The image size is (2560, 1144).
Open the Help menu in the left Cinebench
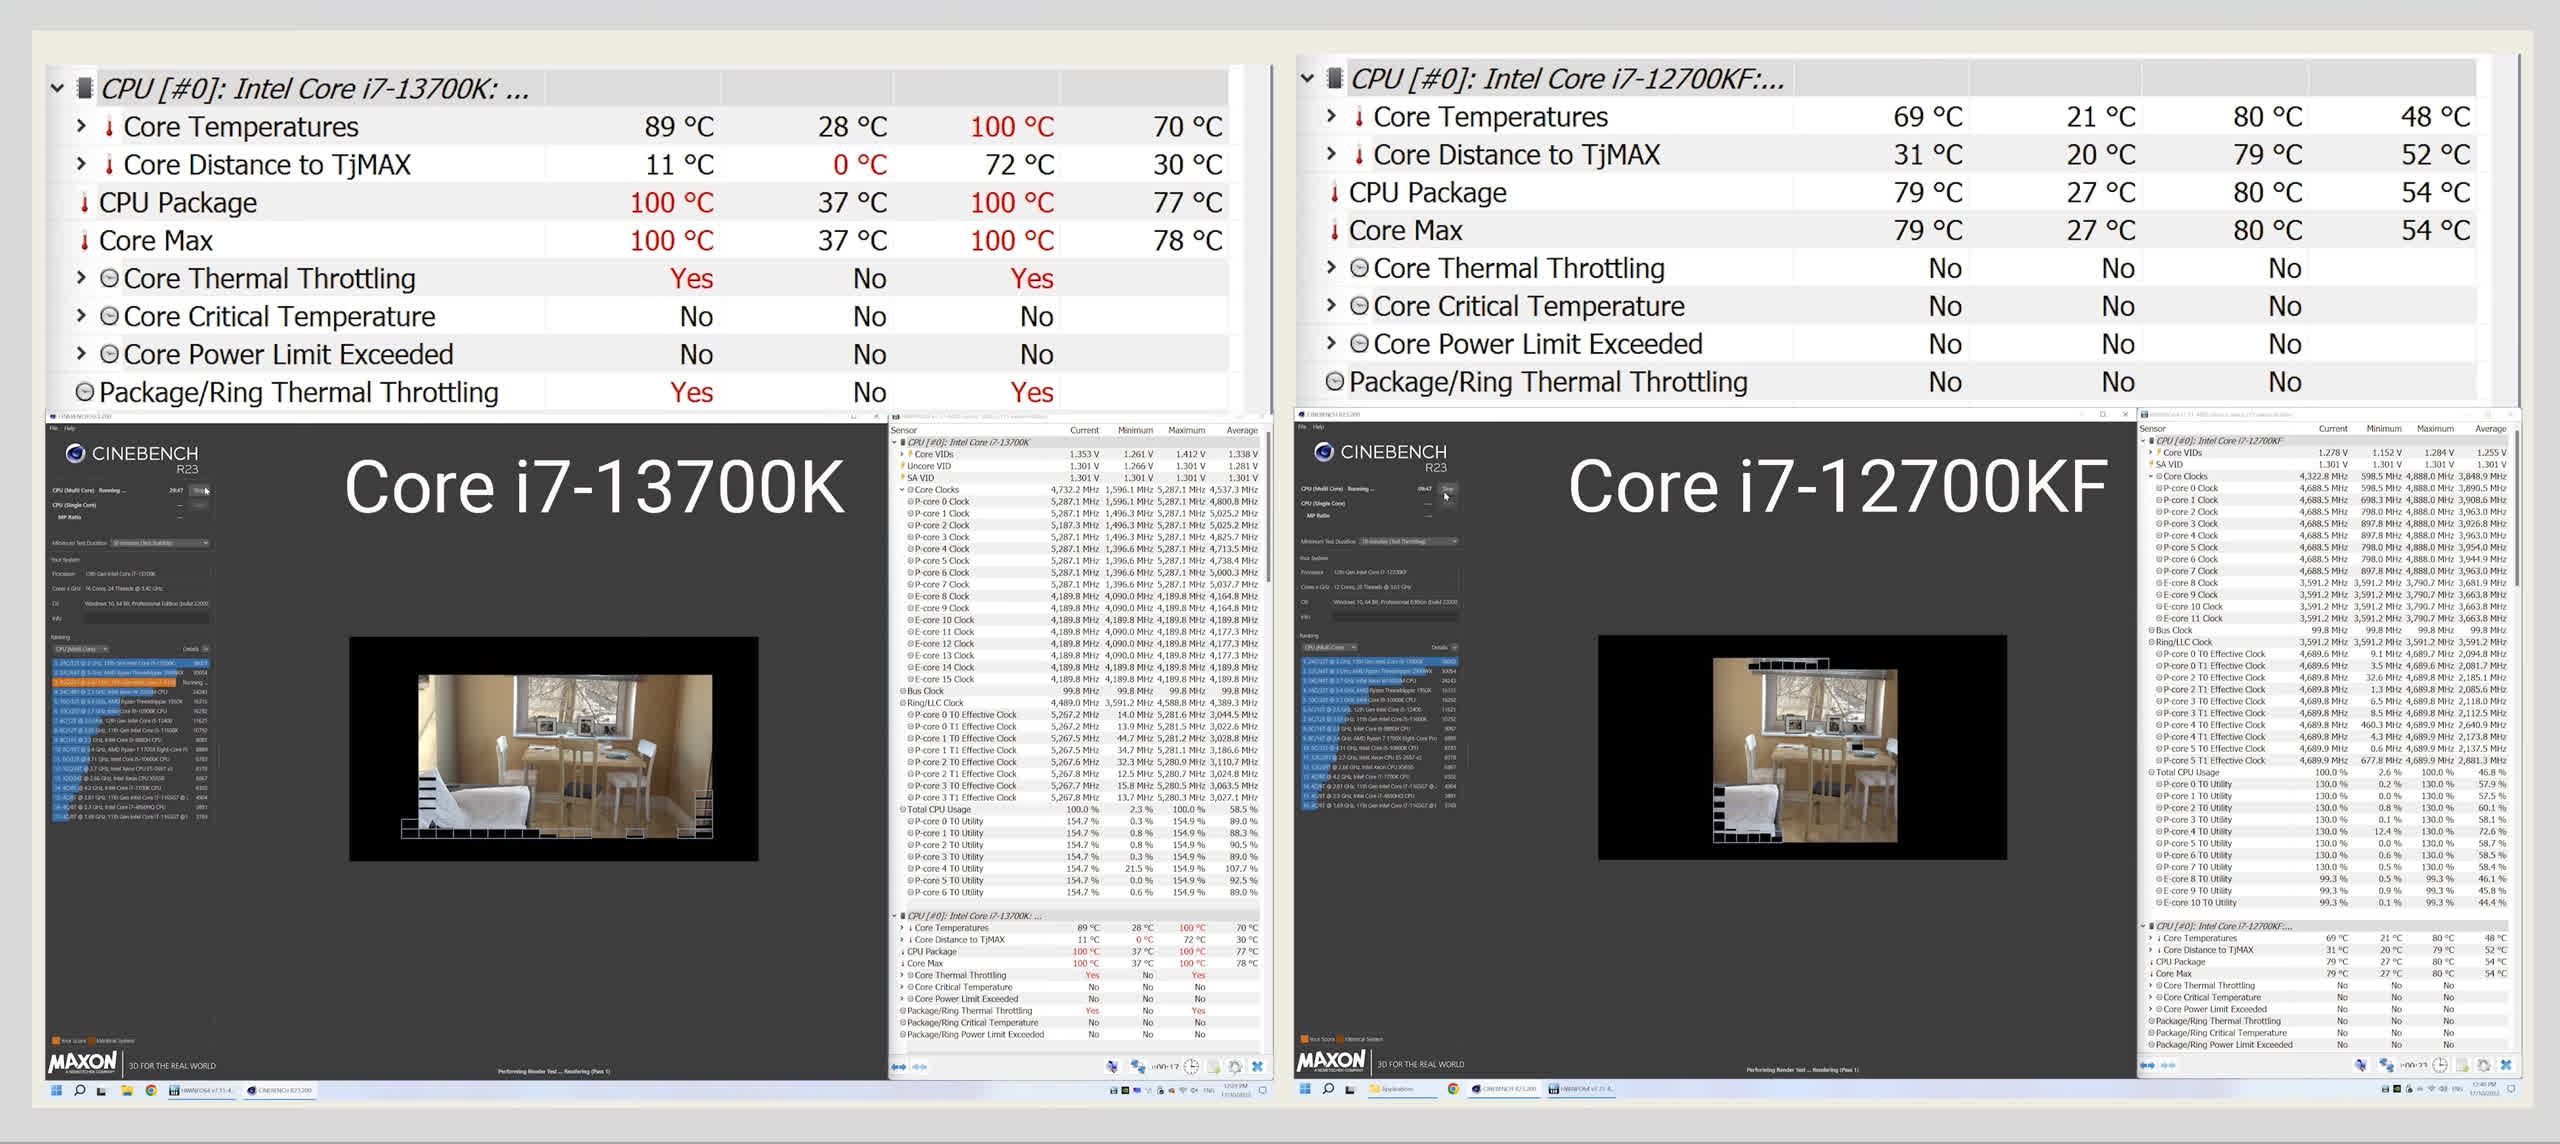(x=70, y=428)
